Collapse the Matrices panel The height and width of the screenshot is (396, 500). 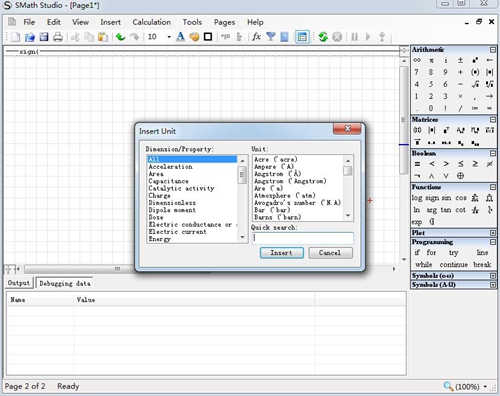[493, 119]
